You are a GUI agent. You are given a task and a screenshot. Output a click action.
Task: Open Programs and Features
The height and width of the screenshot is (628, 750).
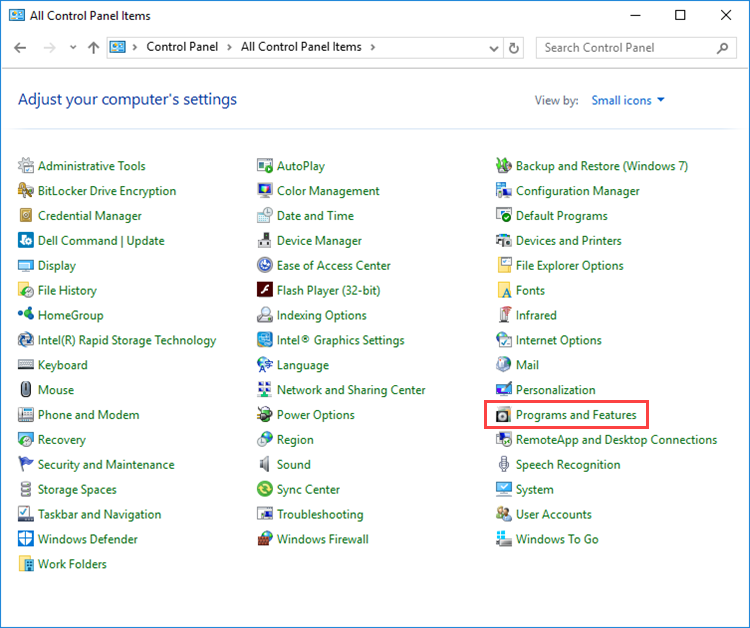pos(576,415)
